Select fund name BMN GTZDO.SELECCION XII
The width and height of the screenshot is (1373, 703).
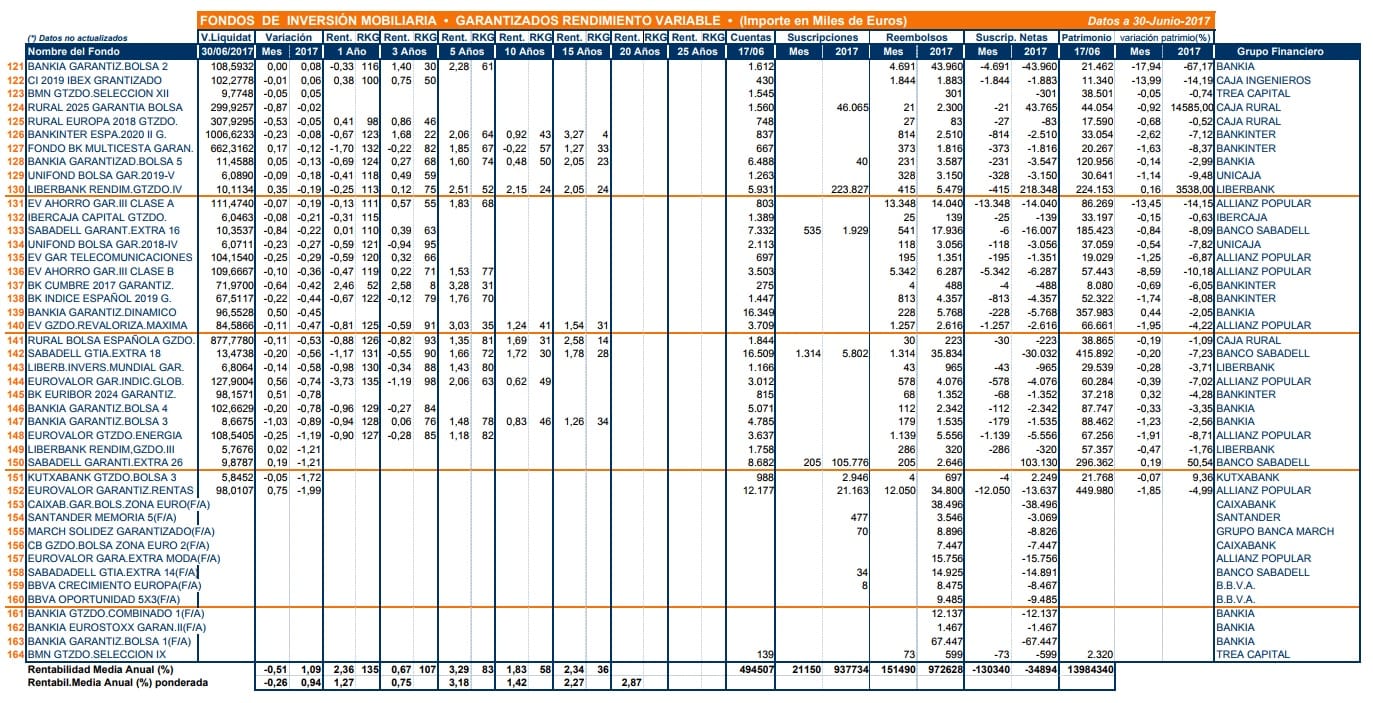(99, 93)
